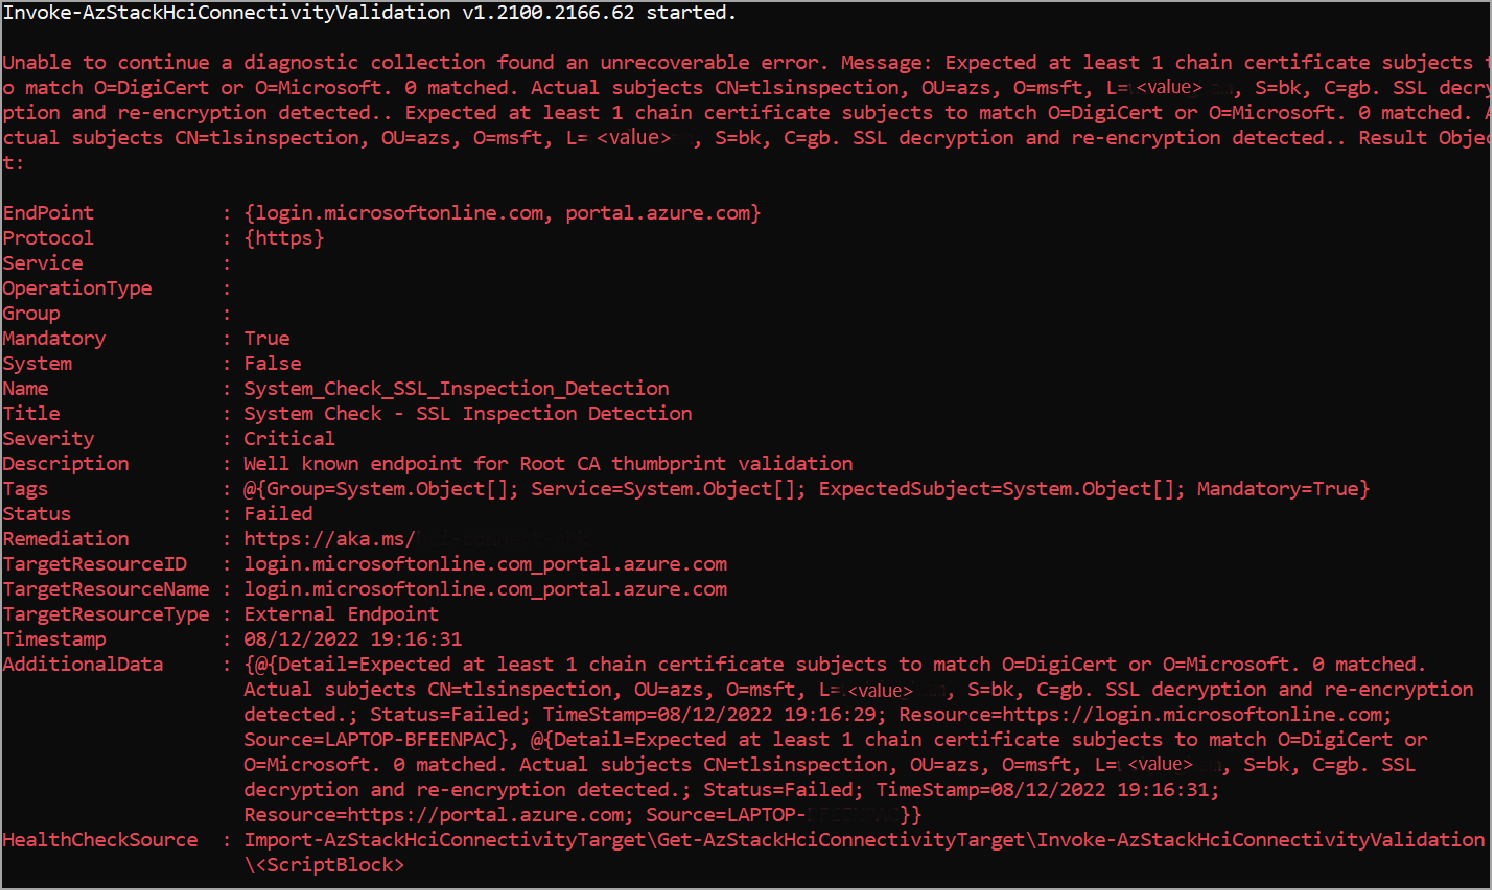Click the EndPoint field label

pyautogui.click(x=48, y=213)
